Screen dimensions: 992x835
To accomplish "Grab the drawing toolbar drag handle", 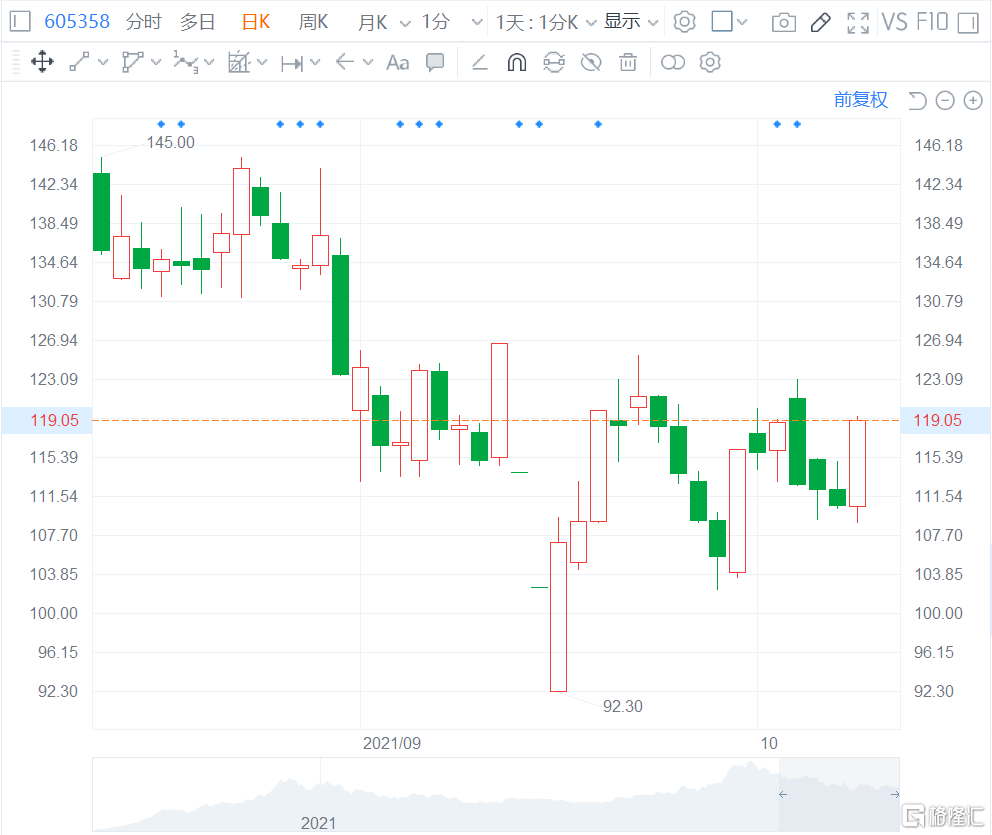I will [16, 62].
